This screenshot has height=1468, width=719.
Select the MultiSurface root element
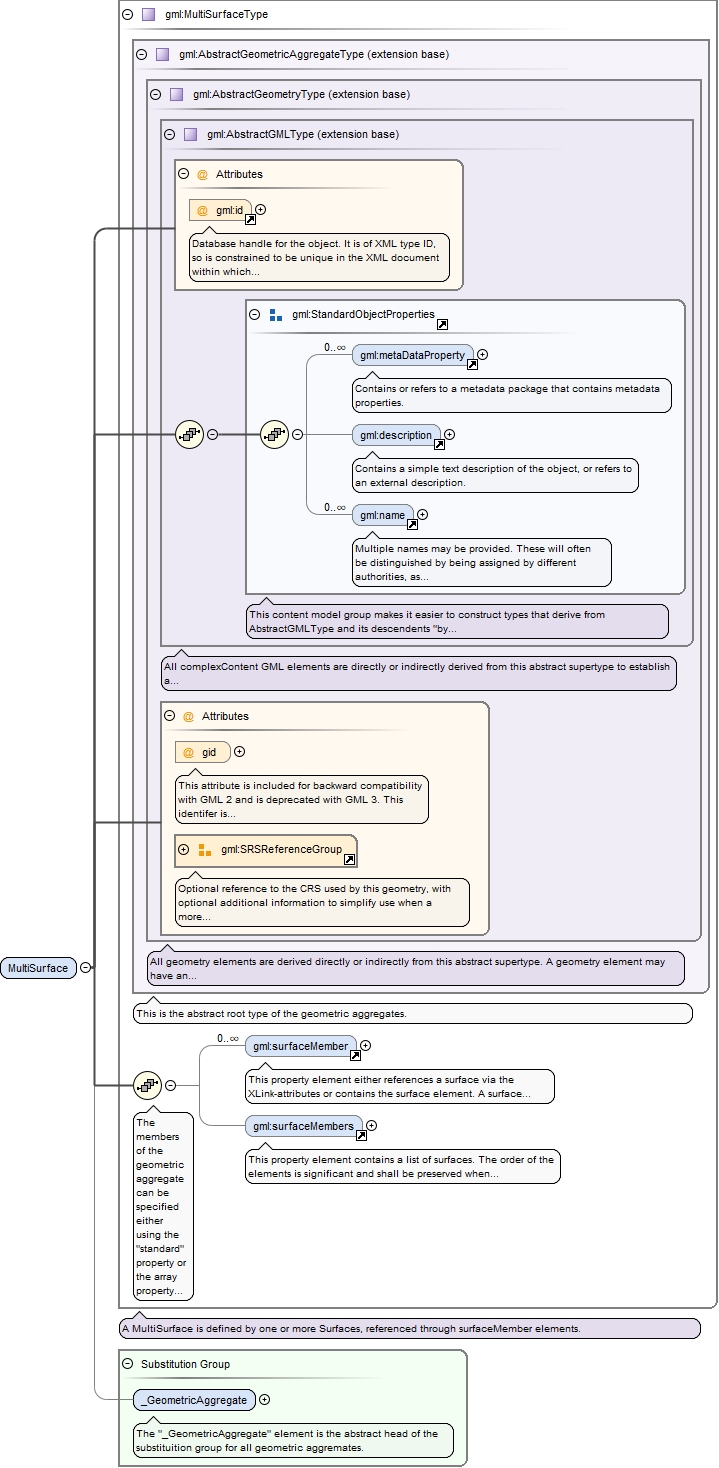coord(38,968)
